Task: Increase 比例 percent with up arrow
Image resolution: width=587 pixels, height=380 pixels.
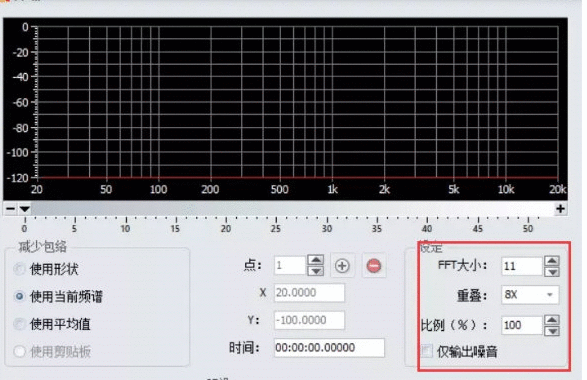Action: (552, 320)
